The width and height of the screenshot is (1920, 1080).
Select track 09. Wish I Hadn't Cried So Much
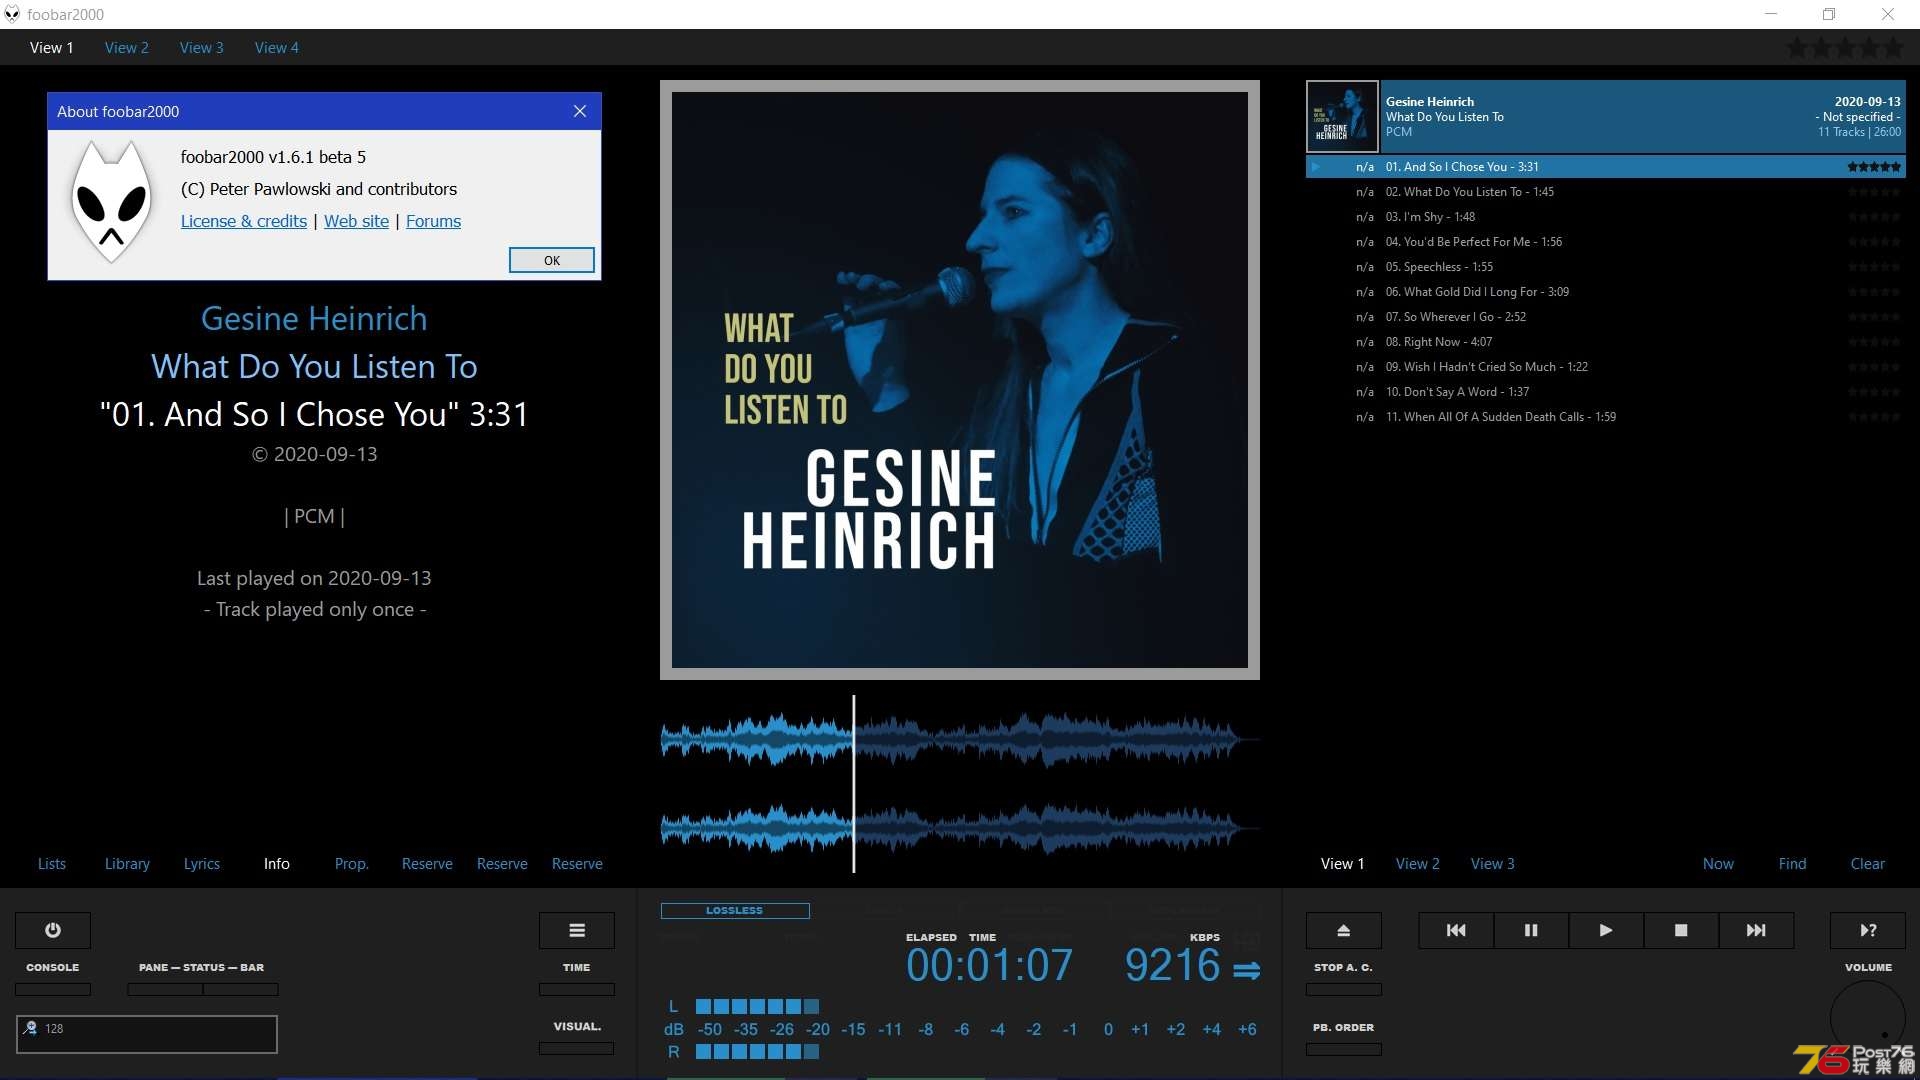tap(1606, 367)
